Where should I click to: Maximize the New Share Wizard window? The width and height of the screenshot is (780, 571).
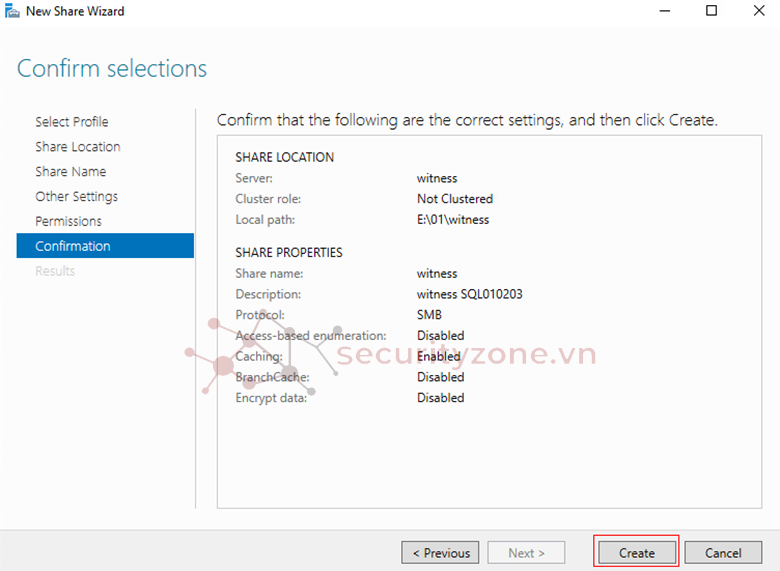click(x=711, y=11)
